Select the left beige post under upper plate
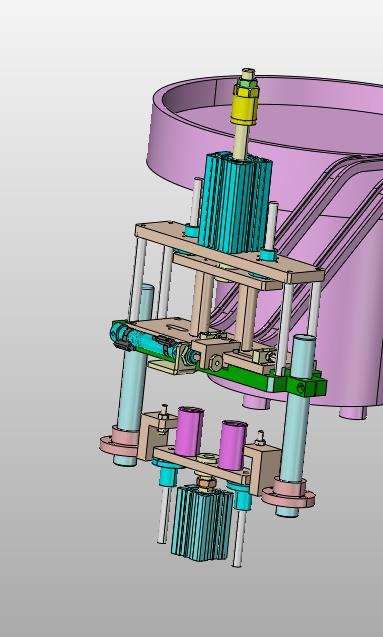Viewport: 383px width, 637px height. [201, 303]
